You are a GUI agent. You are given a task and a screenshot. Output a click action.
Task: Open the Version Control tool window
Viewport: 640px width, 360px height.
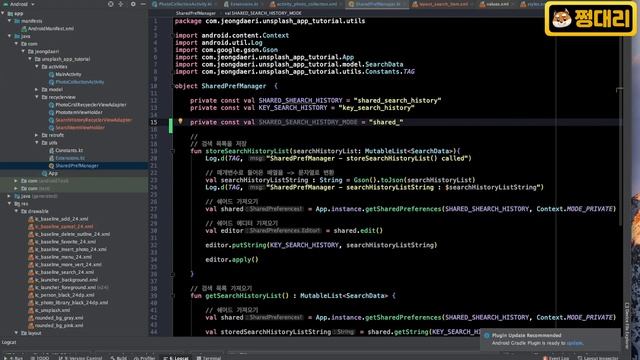point(80,358)
